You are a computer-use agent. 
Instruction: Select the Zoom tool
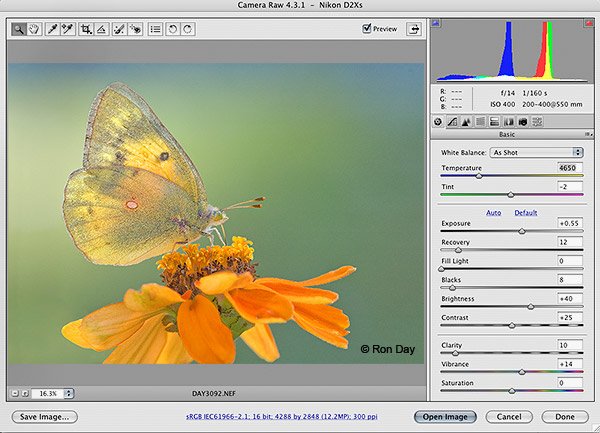click(x=19, y=30)
